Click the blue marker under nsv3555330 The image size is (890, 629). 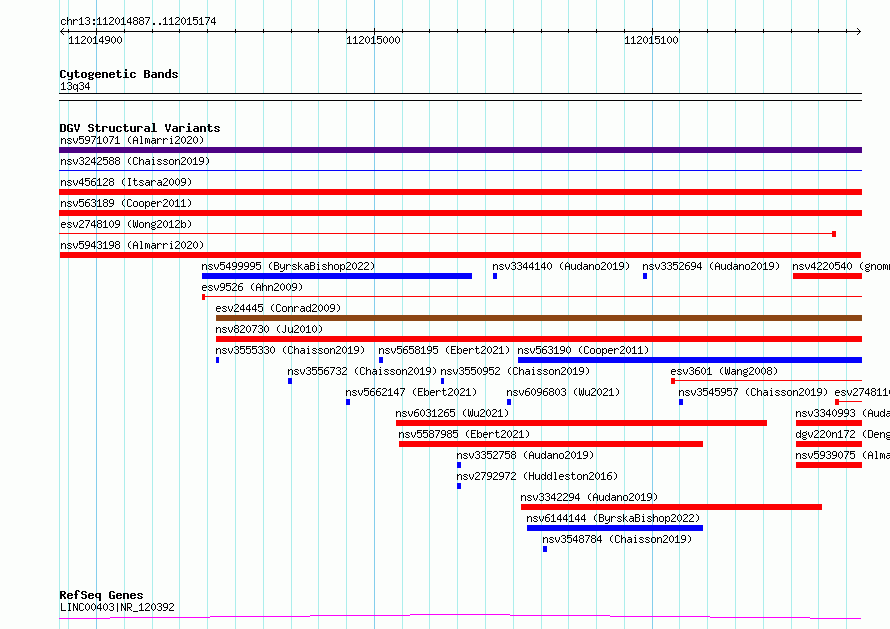pos(217,360)
